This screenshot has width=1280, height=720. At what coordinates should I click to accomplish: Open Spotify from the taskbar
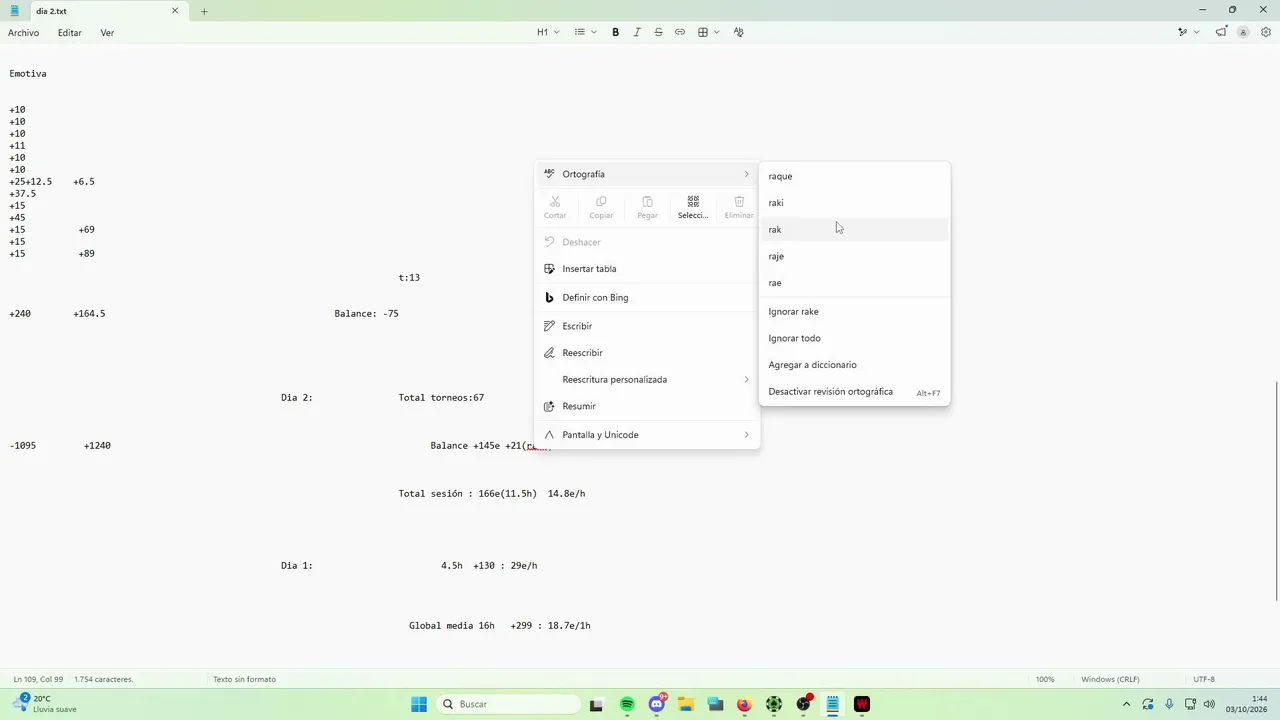click(627, 704)
